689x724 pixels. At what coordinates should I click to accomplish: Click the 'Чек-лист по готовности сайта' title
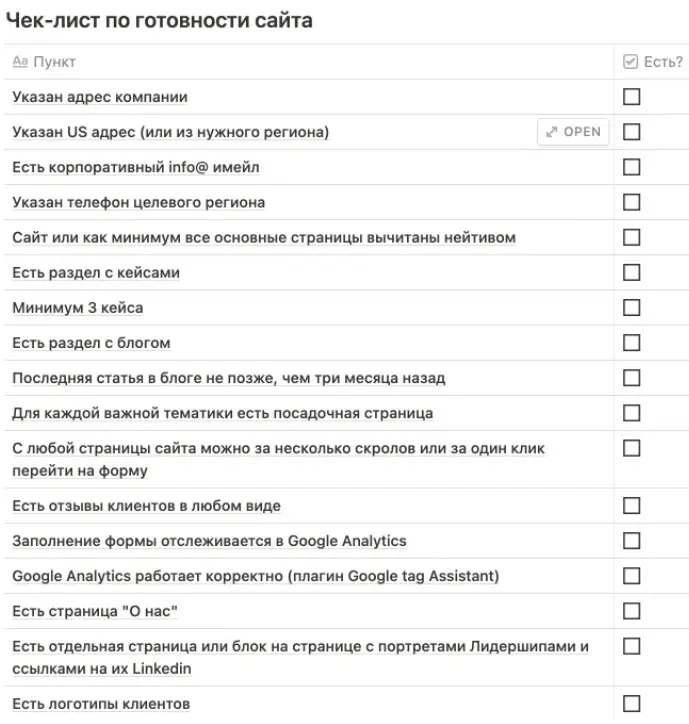pos(159,21)
